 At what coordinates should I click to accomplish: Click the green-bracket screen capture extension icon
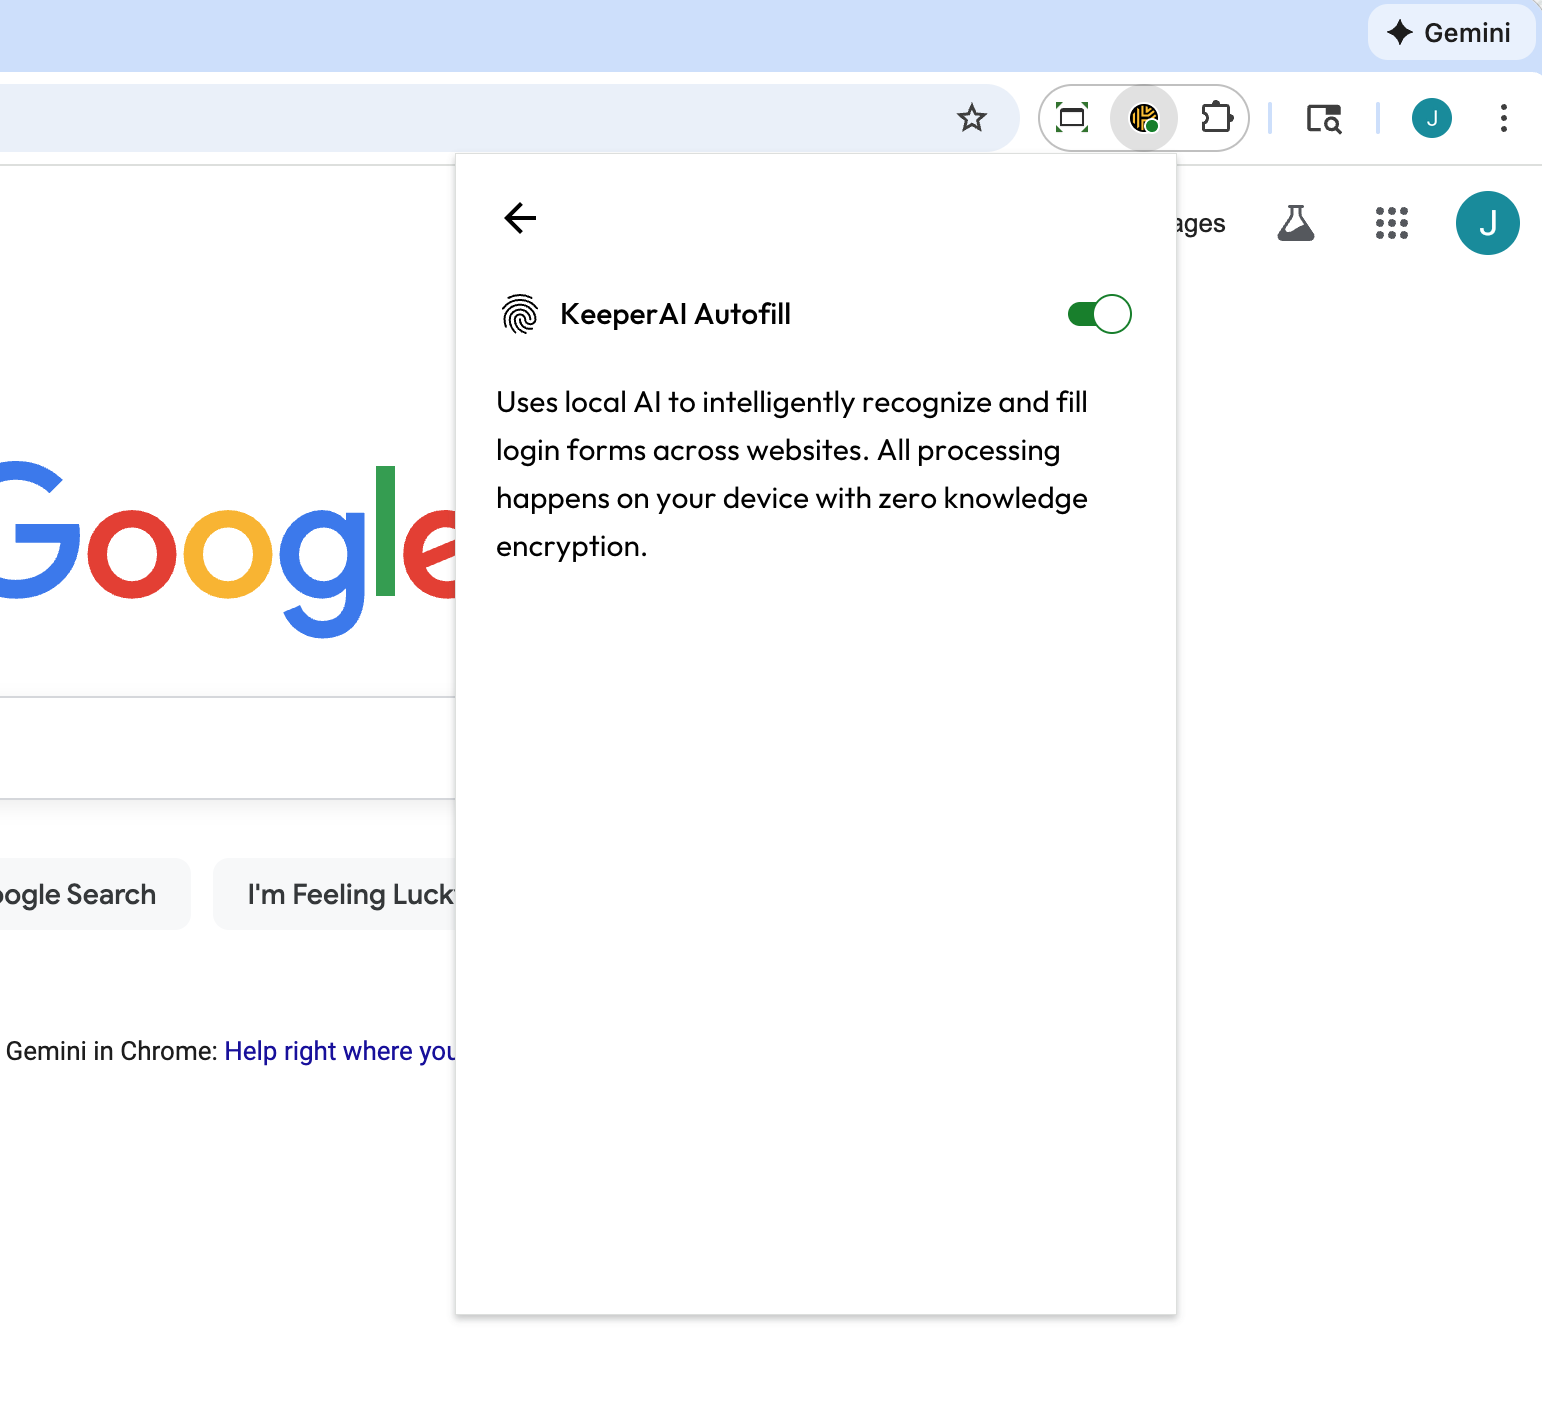[x=1072, y=118]
